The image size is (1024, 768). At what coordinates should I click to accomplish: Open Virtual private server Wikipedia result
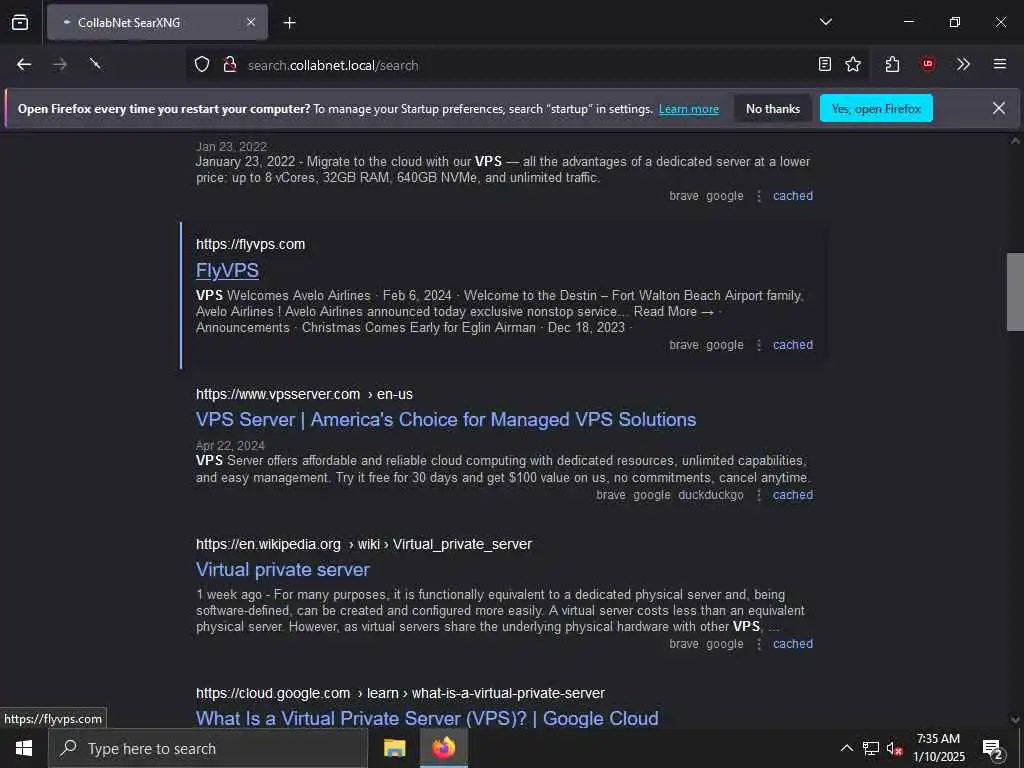[x=283, y=569]
